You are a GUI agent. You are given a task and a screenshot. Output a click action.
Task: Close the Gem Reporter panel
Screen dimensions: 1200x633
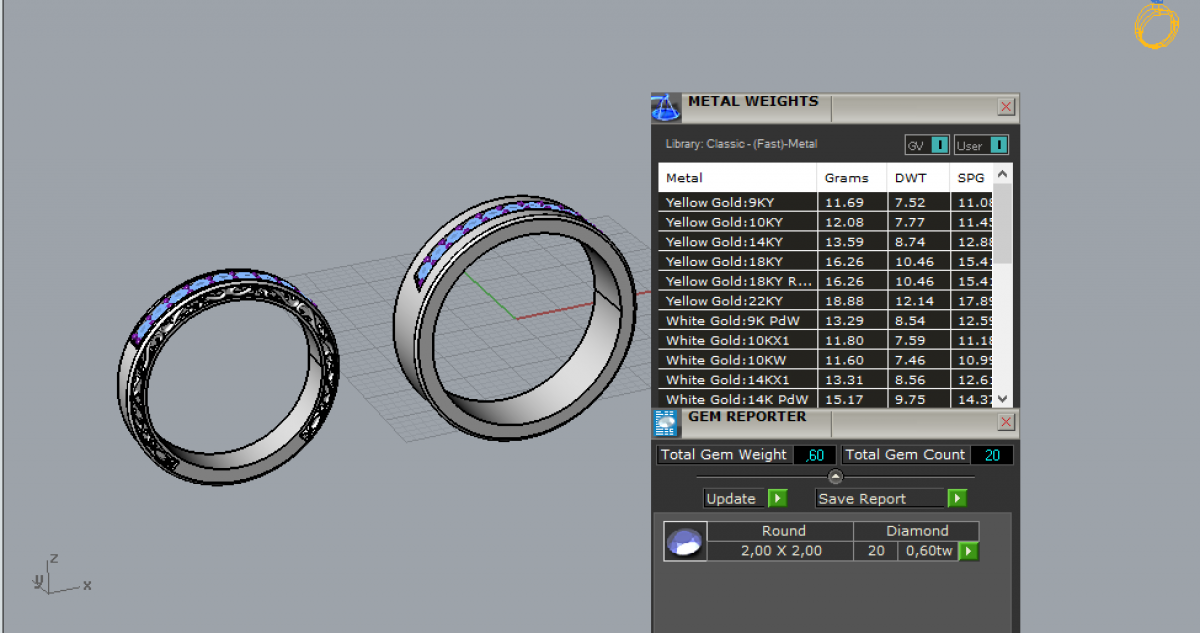click(x=1006, y=422)
